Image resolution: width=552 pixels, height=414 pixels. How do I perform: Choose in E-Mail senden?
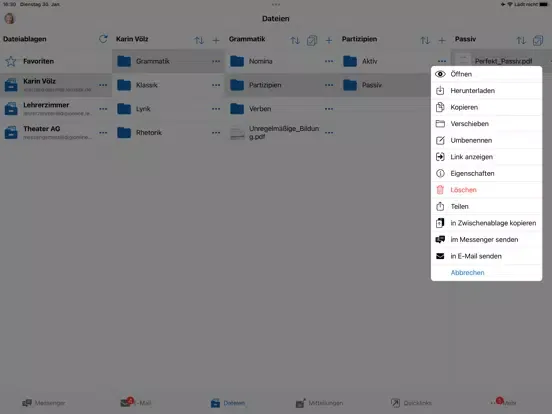point(487,256)
